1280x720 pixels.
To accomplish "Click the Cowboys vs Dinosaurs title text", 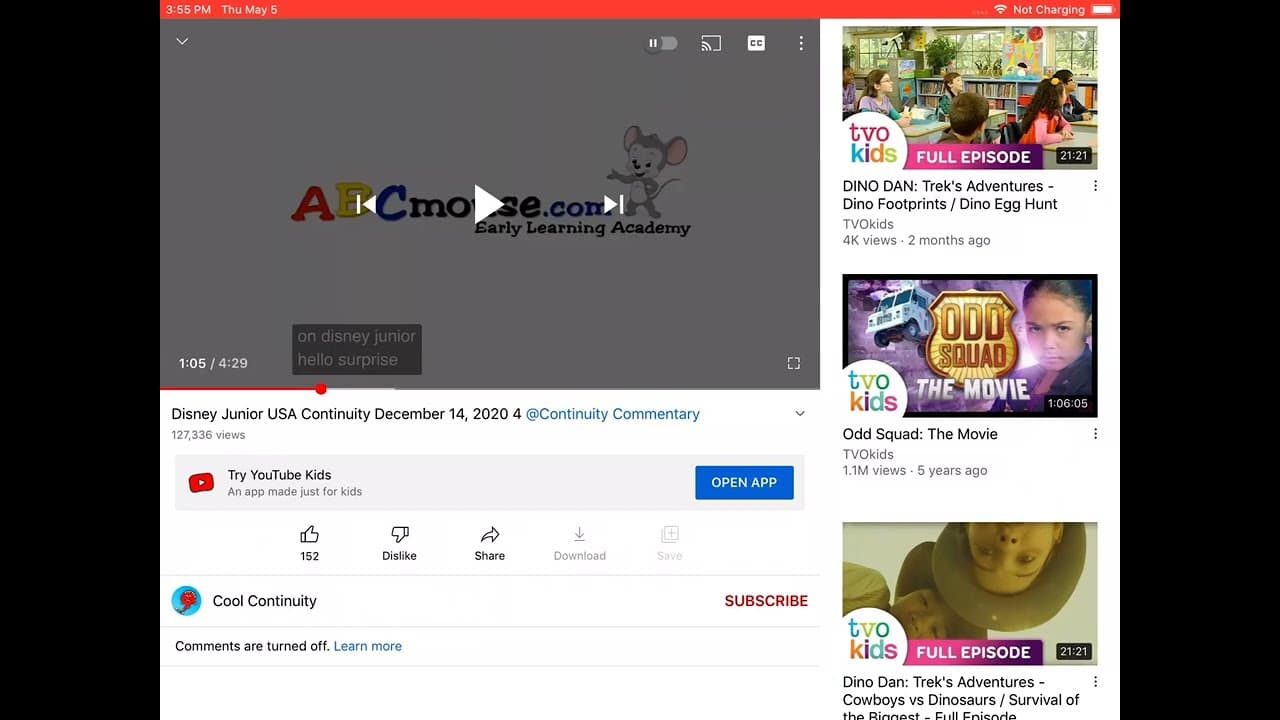I will 961,699.
